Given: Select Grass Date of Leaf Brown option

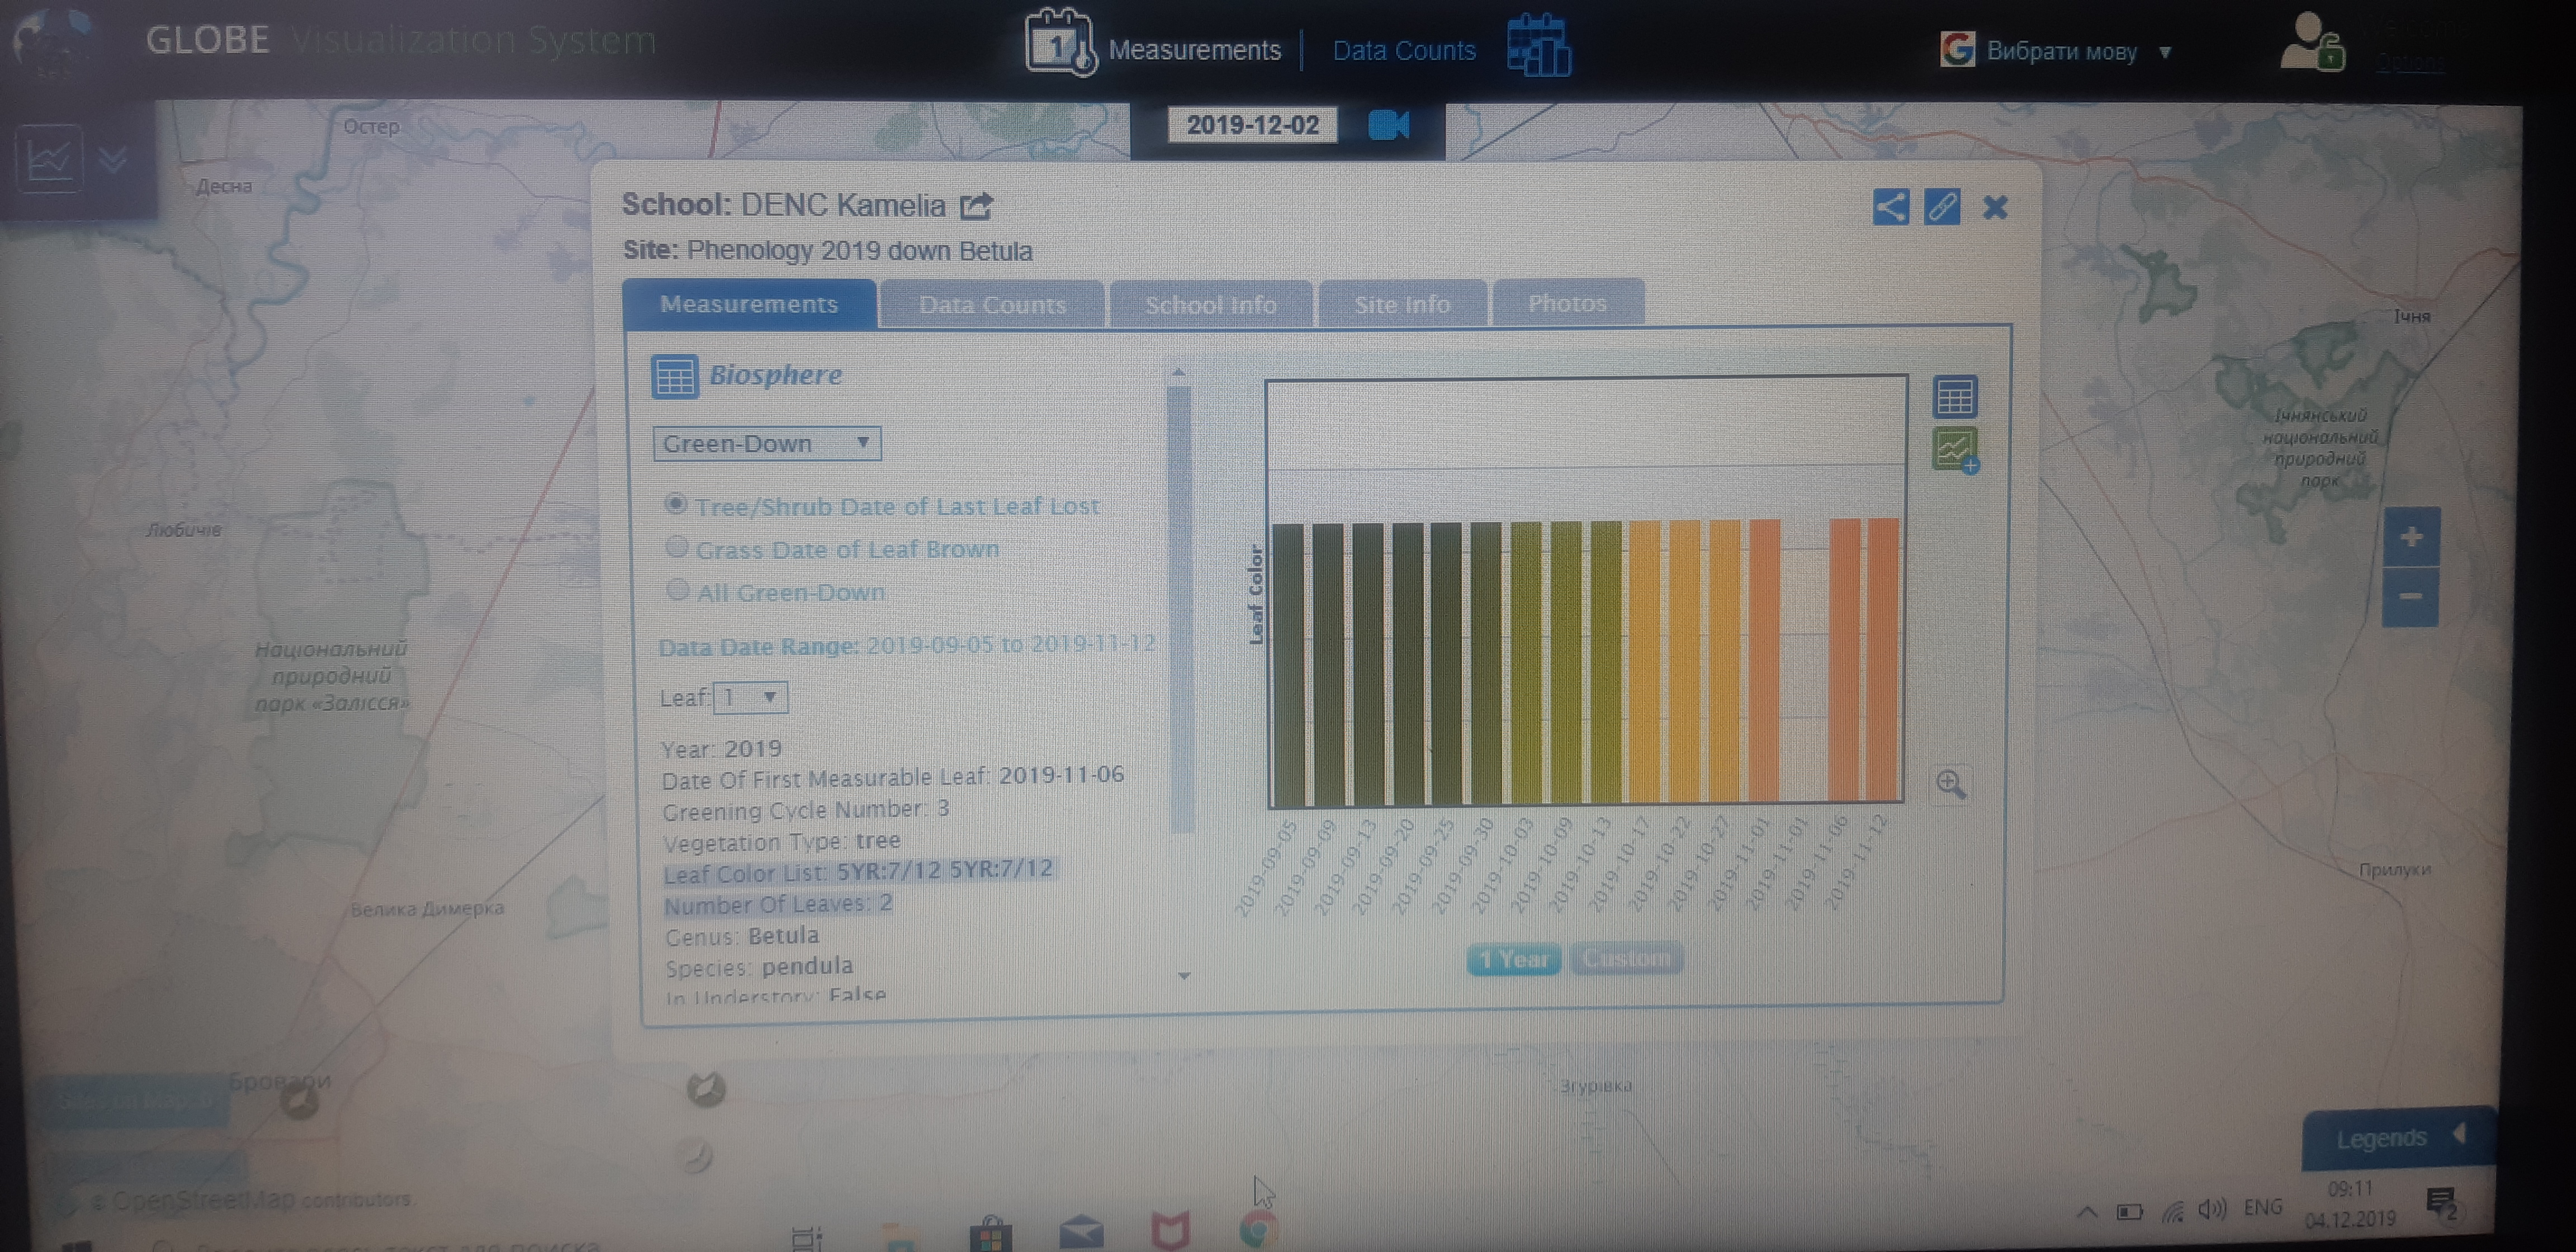Looking at the screenshot, I should pyautogui.click(x=677, y=547).
